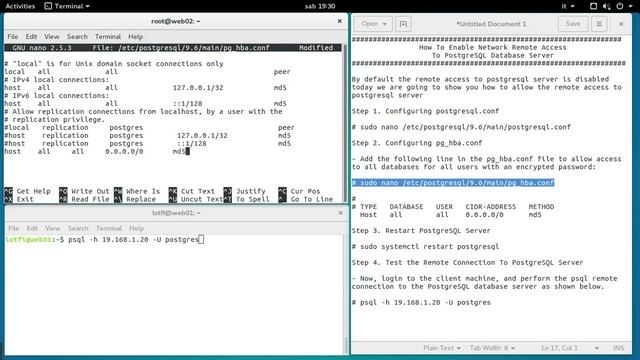Open the Tab Width dropdown
Image resolution: width=640 pixels, height=360 pixels.
[x=492, y=348]
